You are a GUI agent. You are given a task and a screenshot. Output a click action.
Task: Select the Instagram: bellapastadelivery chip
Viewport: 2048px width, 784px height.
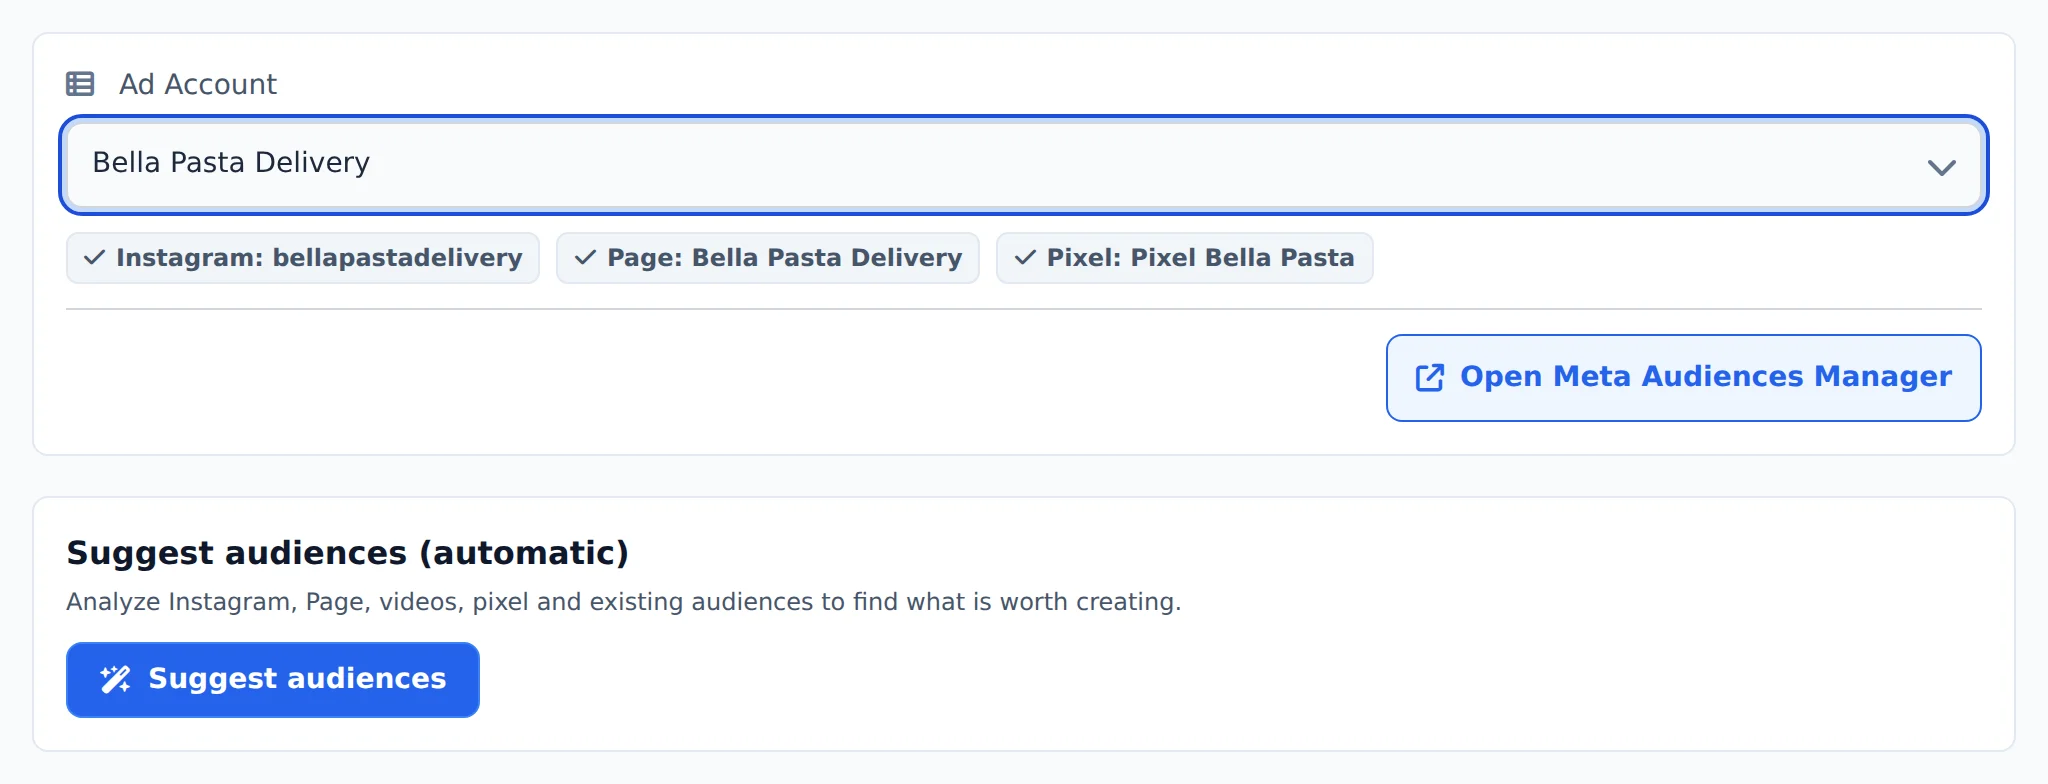point(303,258)
